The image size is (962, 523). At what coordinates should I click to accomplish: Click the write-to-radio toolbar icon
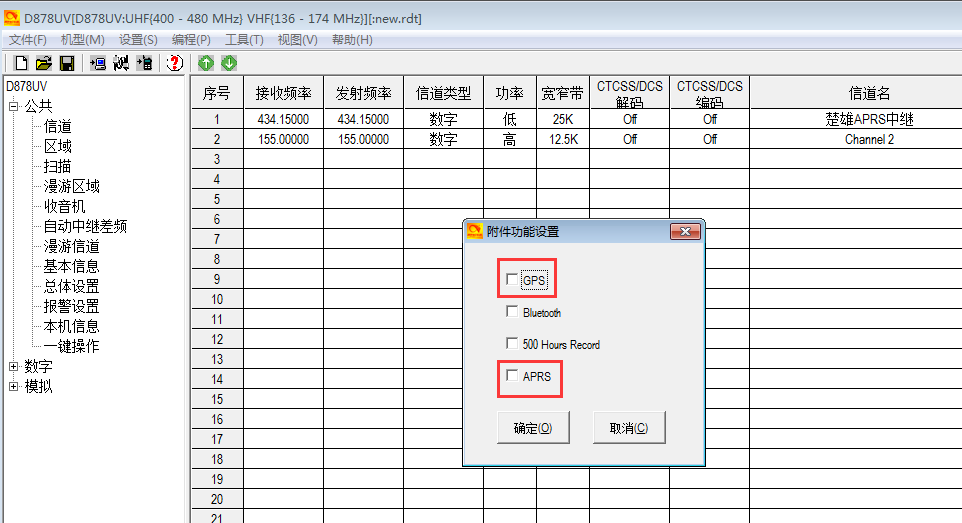(x=145, y=64)
